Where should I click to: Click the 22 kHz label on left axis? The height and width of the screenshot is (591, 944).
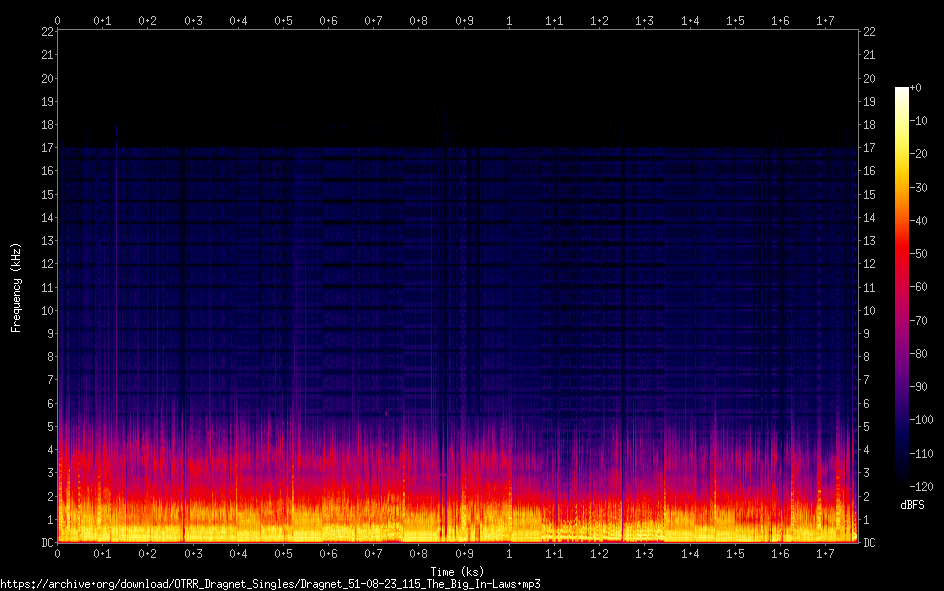pos(46,32)
